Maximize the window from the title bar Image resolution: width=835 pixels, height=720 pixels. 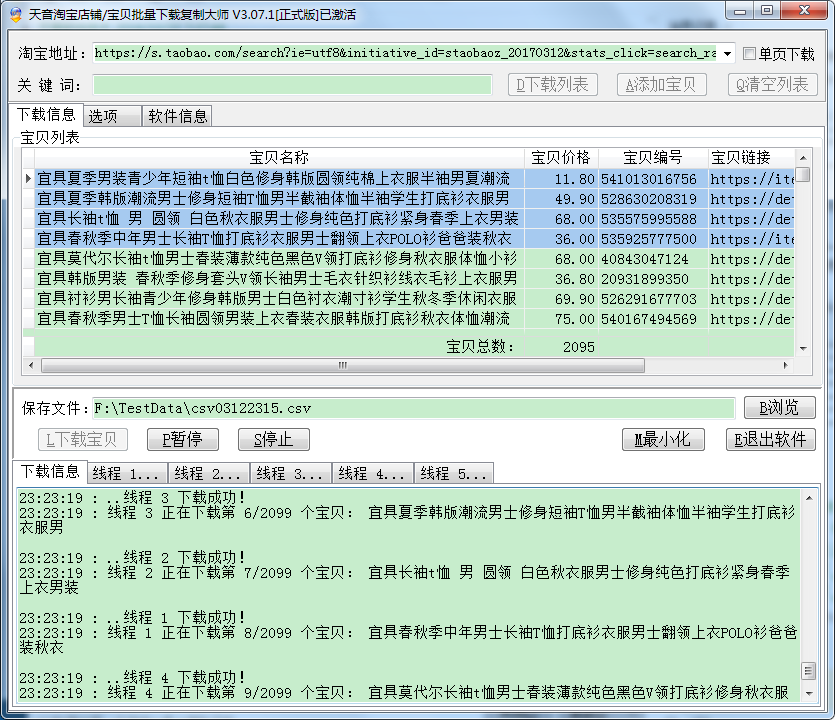pos(767,10)
